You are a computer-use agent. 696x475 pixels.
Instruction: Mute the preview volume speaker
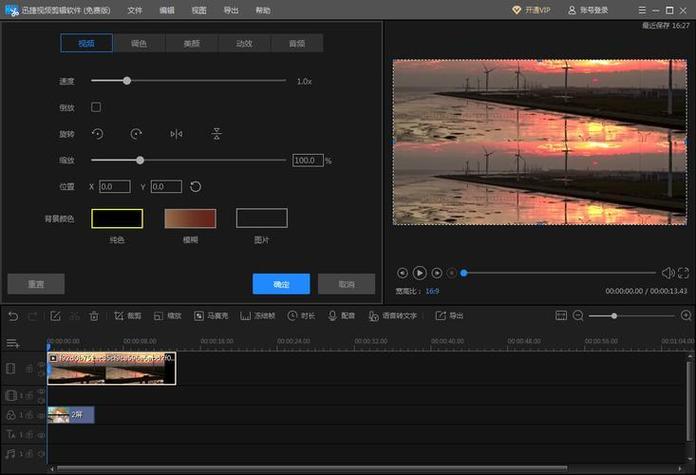668,273
